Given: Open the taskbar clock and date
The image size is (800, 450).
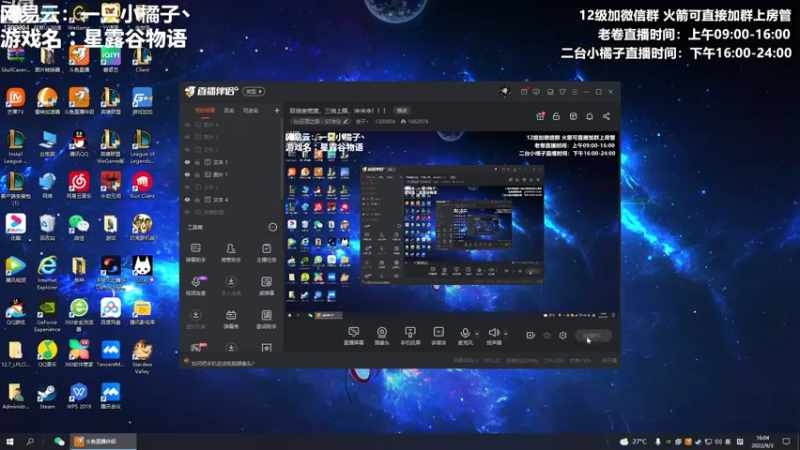Looking at the screenshot, I should point(762,441).
